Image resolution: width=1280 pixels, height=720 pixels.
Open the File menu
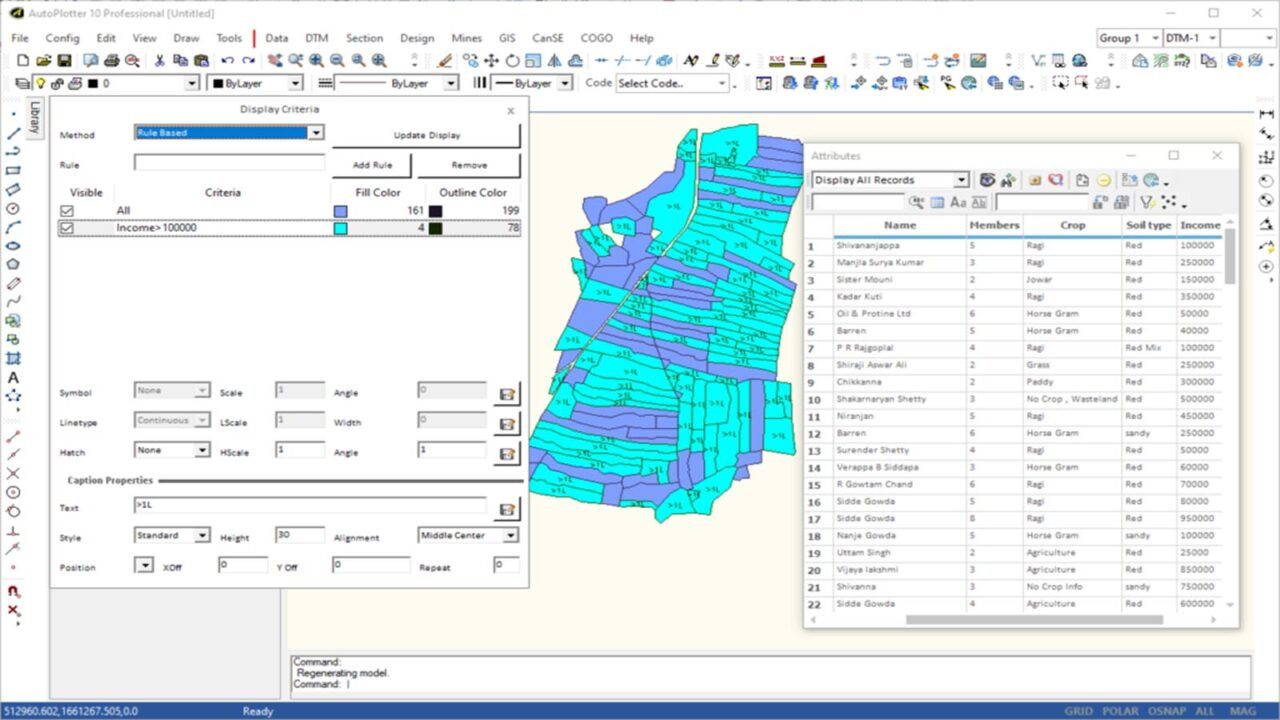pyautogui.click(x=20, y=38)
